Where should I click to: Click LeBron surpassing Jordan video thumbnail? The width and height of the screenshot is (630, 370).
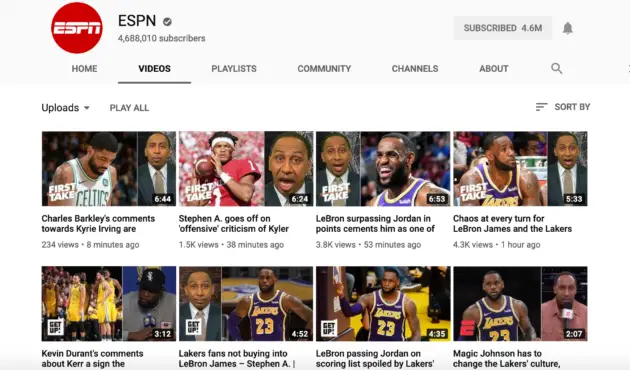pyautogui.click(x=383, y=169)
